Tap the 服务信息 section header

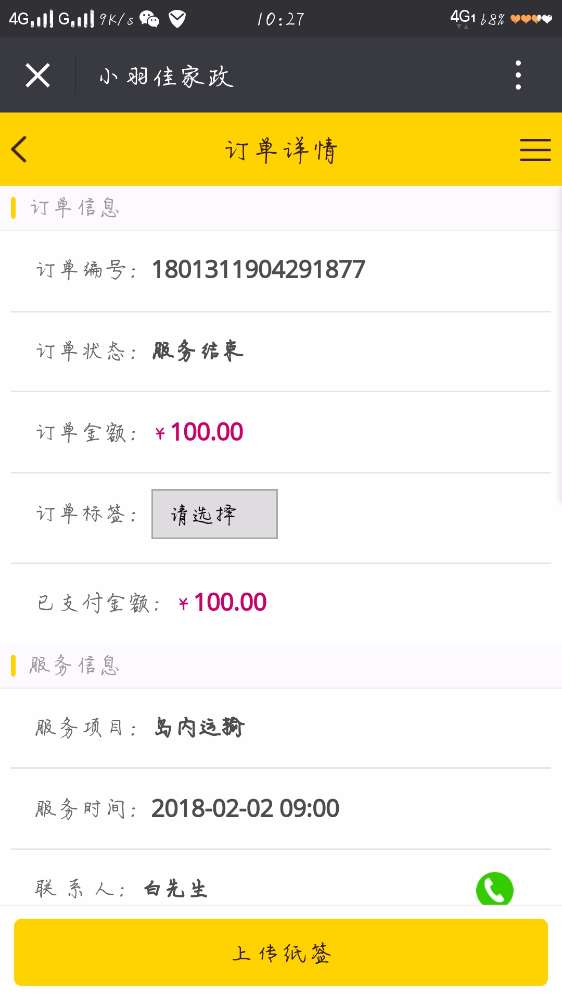[75, 665]
